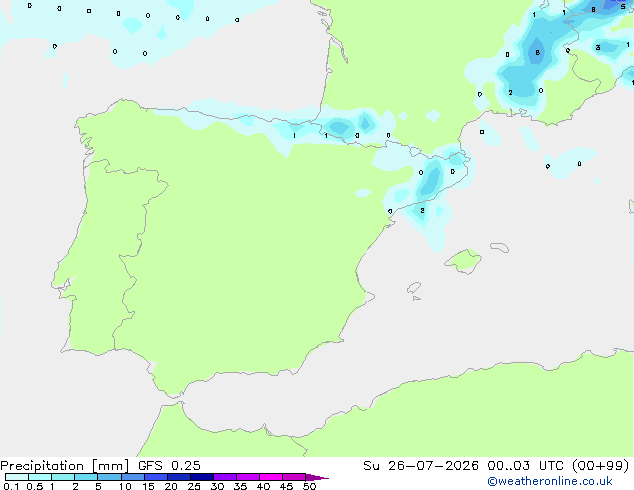Viewport: 634px width, 490px height.
Task: Click the 'Precipitation [mm]' title text
Action: 65,466
